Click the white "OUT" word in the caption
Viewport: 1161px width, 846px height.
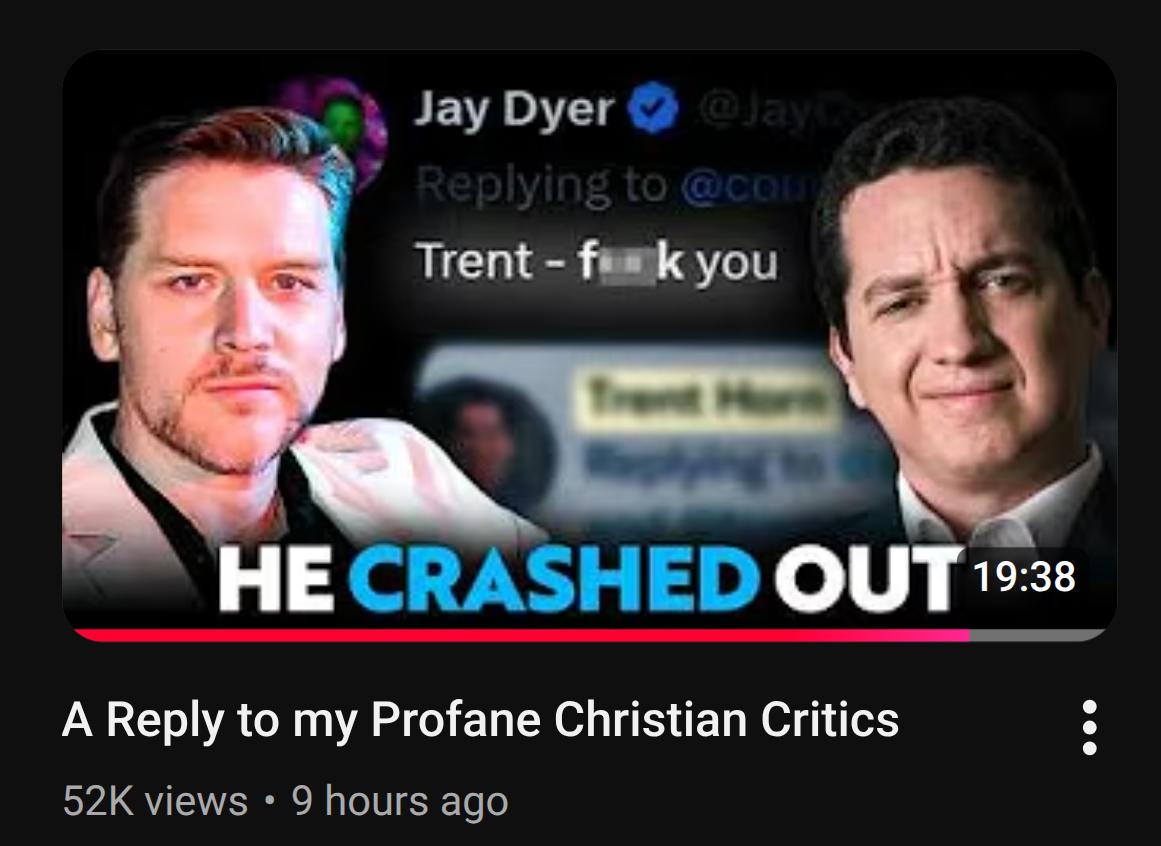coord(864,578)
